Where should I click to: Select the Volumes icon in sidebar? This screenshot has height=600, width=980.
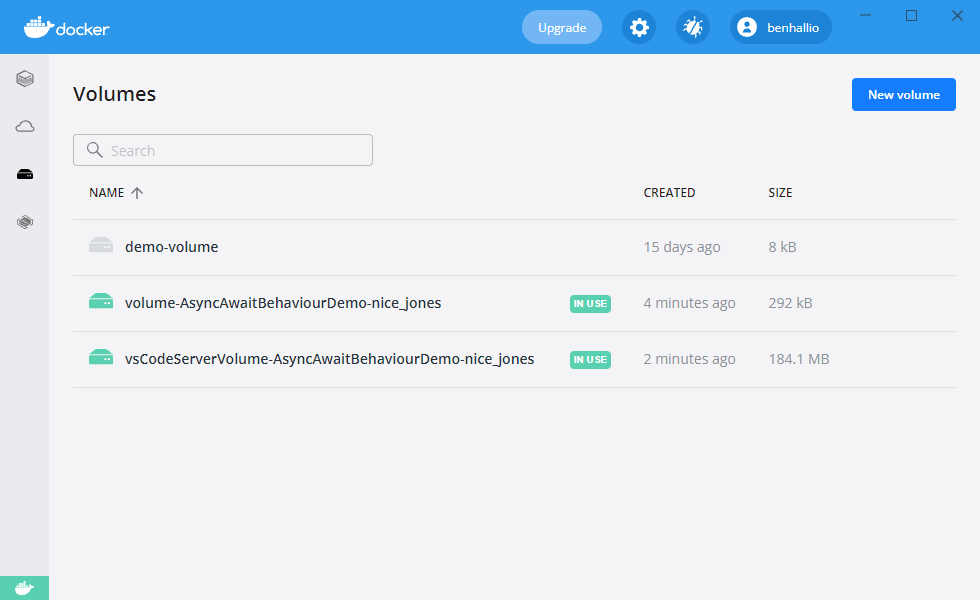pos(25,174)
